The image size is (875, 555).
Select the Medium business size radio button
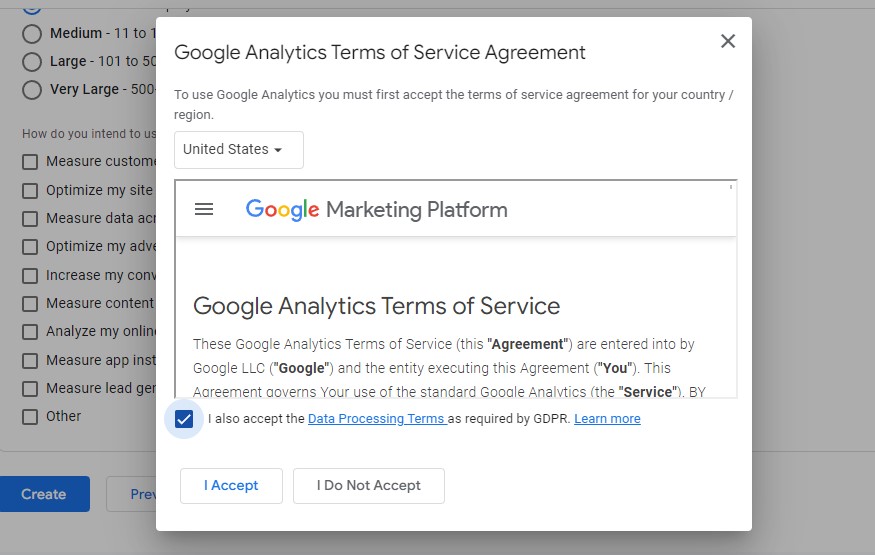32,33
